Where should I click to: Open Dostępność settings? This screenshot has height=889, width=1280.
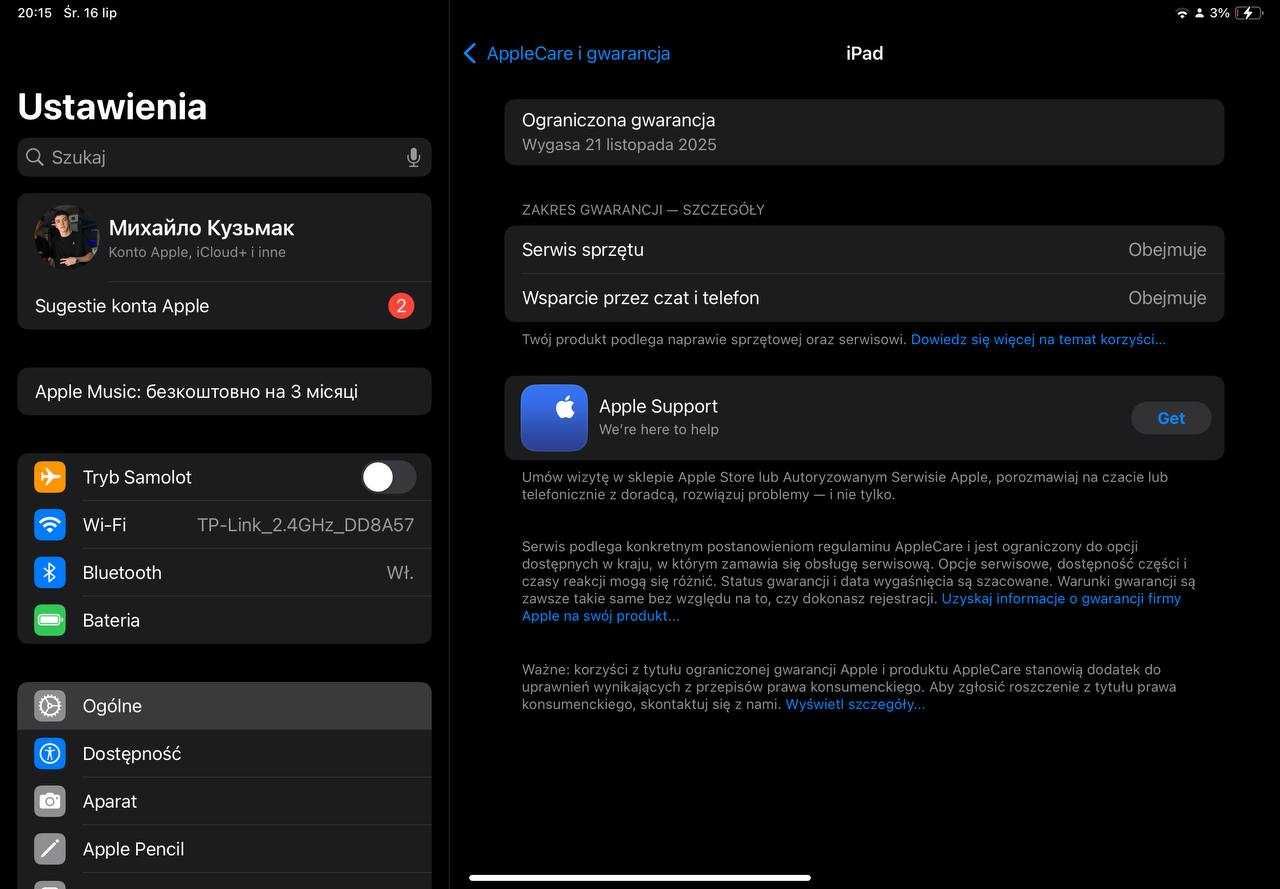224,754
